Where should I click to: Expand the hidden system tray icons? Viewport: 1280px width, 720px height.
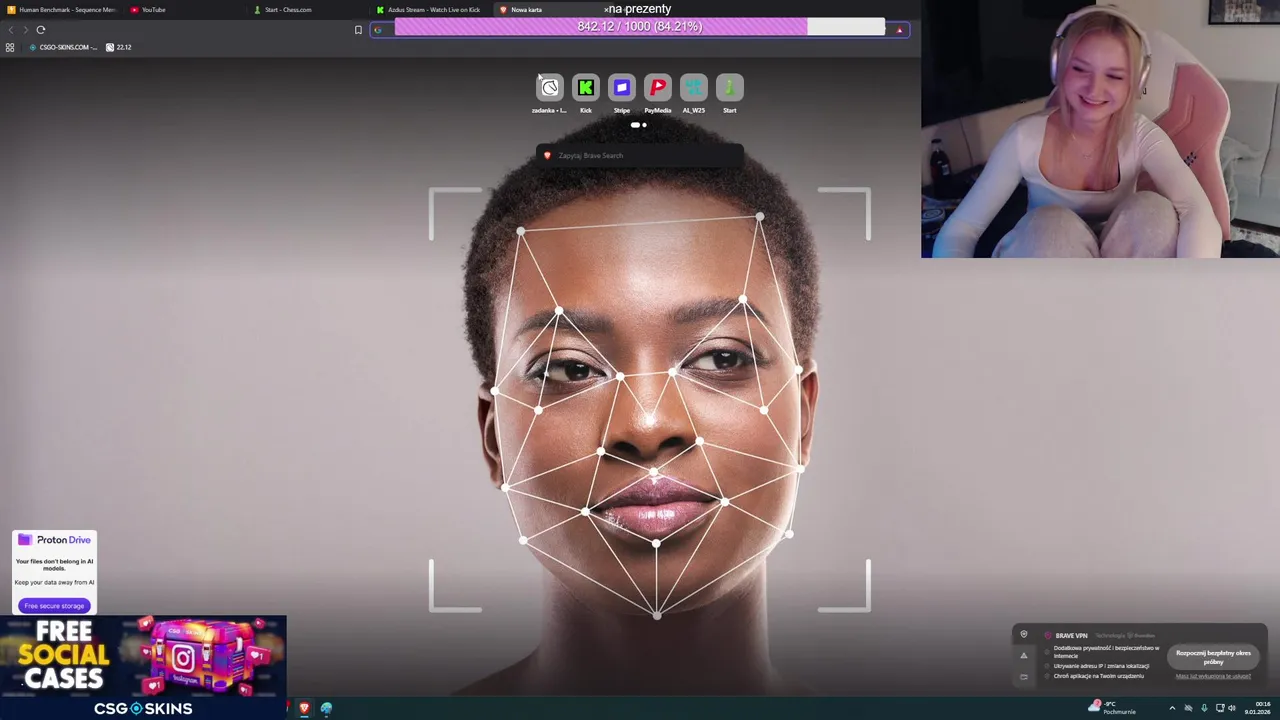[x=1172, y=708]
